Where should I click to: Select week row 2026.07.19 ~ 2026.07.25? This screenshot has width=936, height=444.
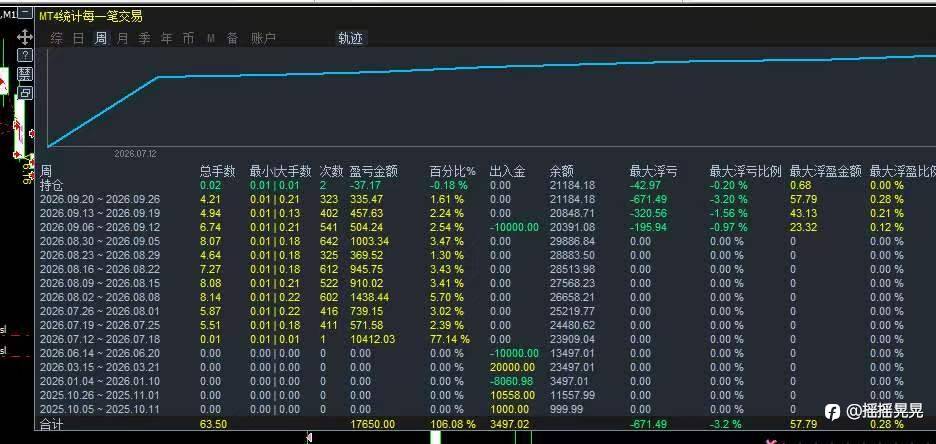(100, 325)
